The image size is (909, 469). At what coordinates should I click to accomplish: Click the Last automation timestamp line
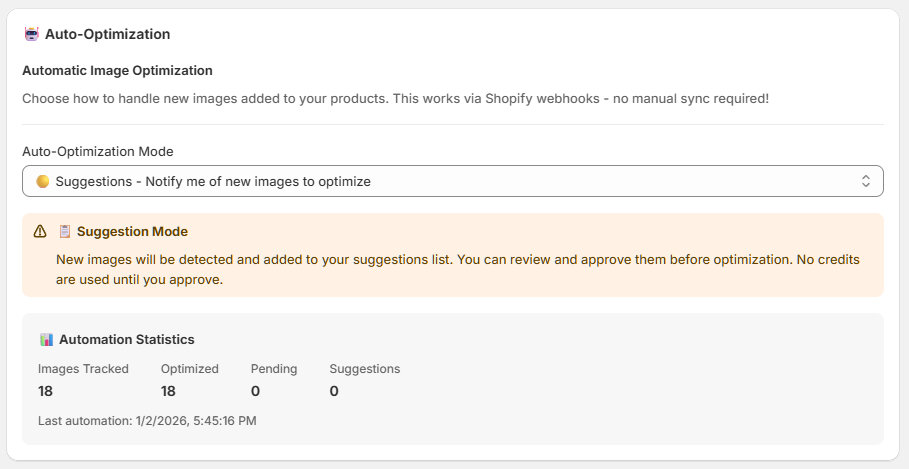(x=147, y=420)
